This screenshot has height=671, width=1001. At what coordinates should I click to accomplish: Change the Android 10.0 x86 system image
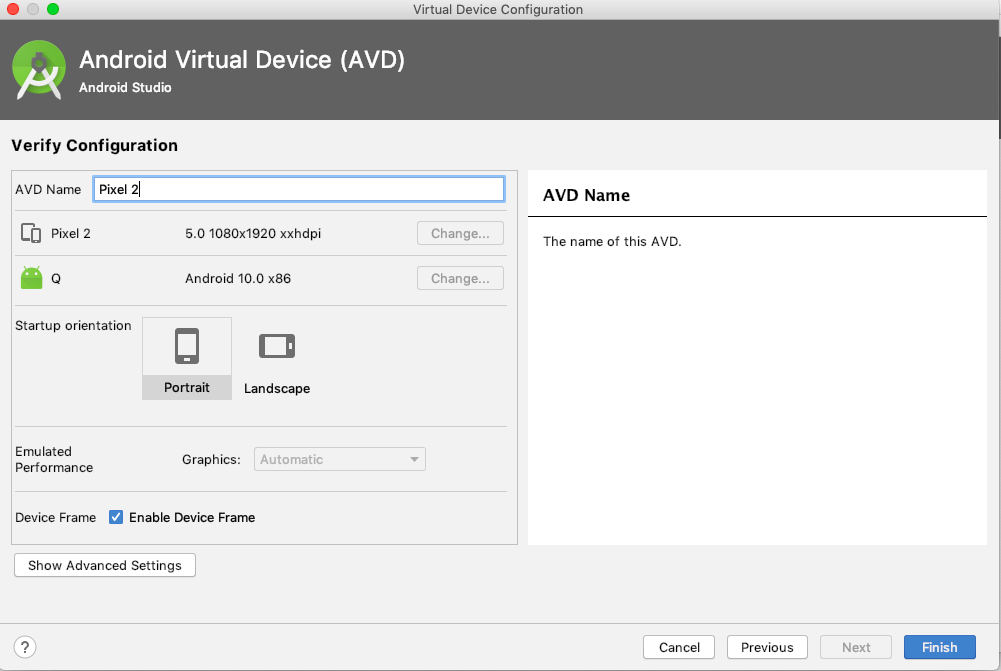tap(460, 278)
